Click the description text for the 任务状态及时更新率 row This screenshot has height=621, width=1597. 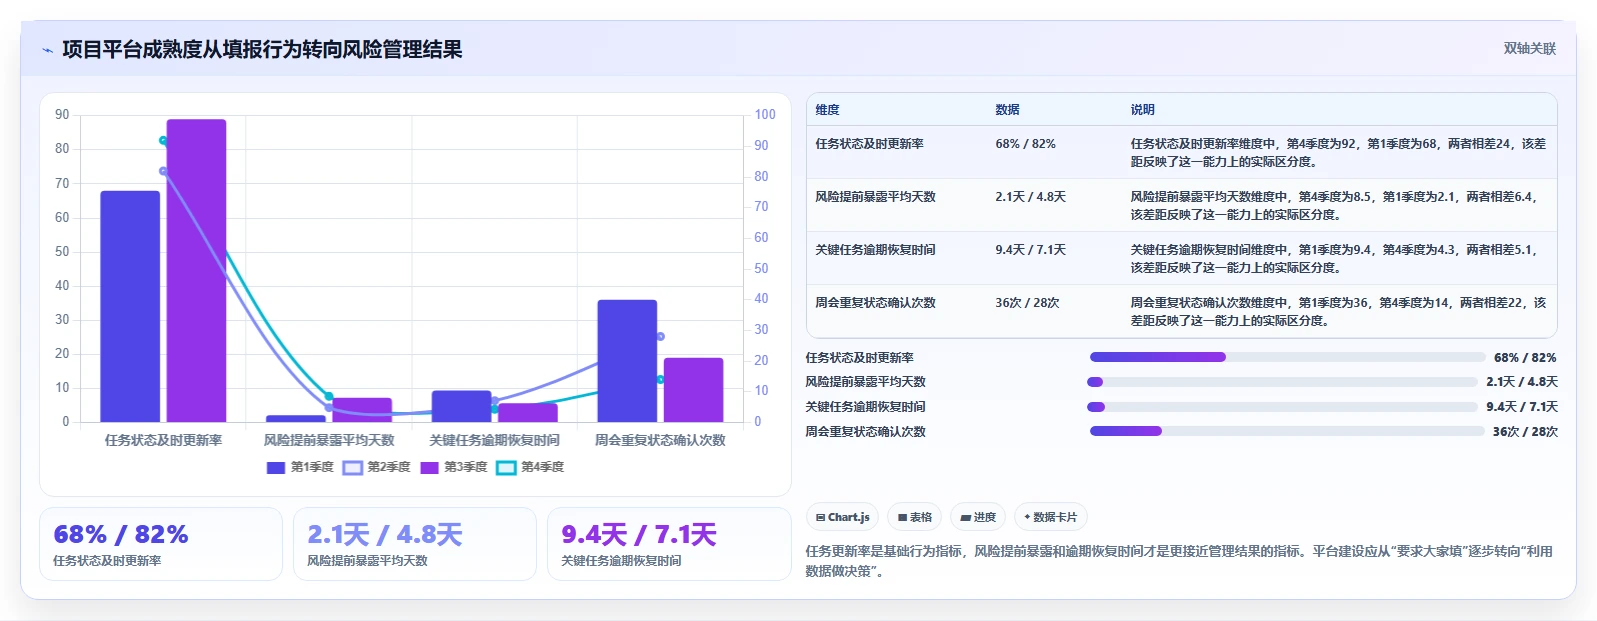pyautogui.click(x=1338, y=152)
